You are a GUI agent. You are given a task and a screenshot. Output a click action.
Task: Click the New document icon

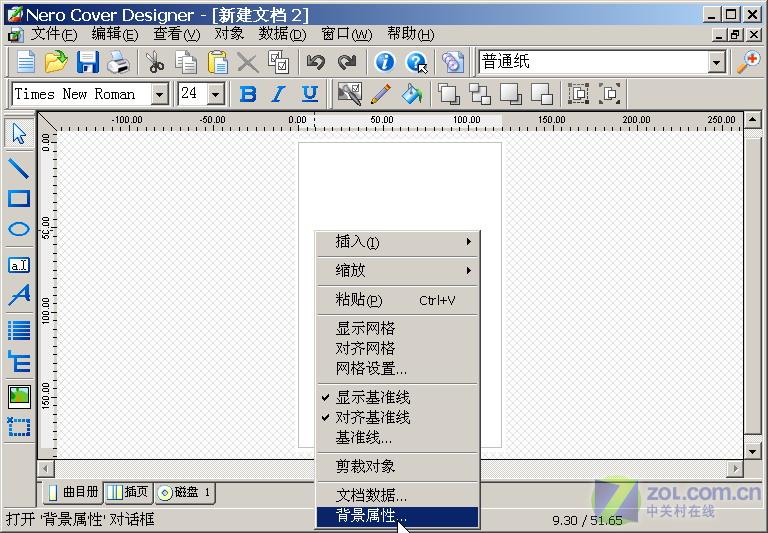[x=25, y=62]
